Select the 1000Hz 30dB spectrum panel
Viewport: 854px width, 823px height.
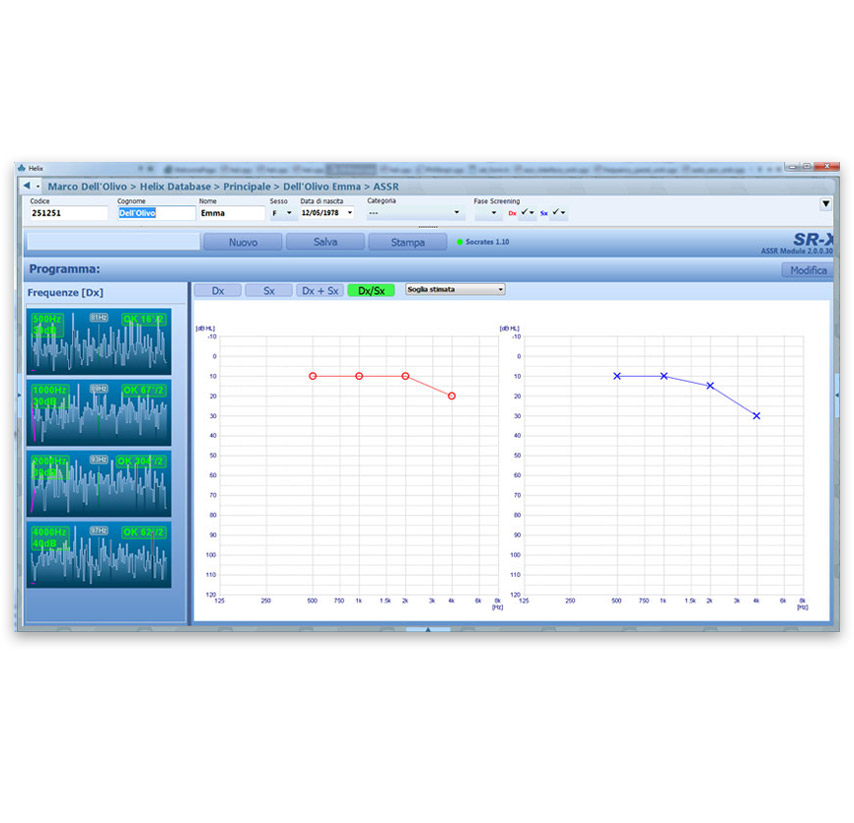click(99, 413)
